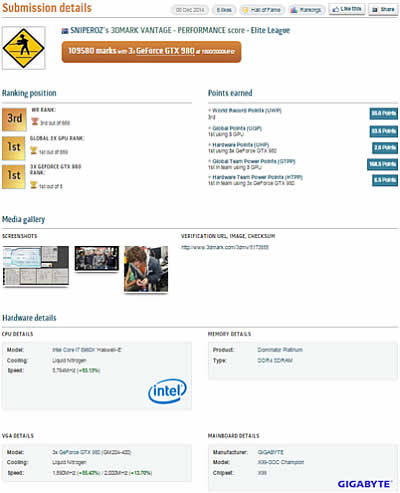Open the third media gallery photo
The height and width of the screenshot is (493, 400).
[x=146, y=269]
